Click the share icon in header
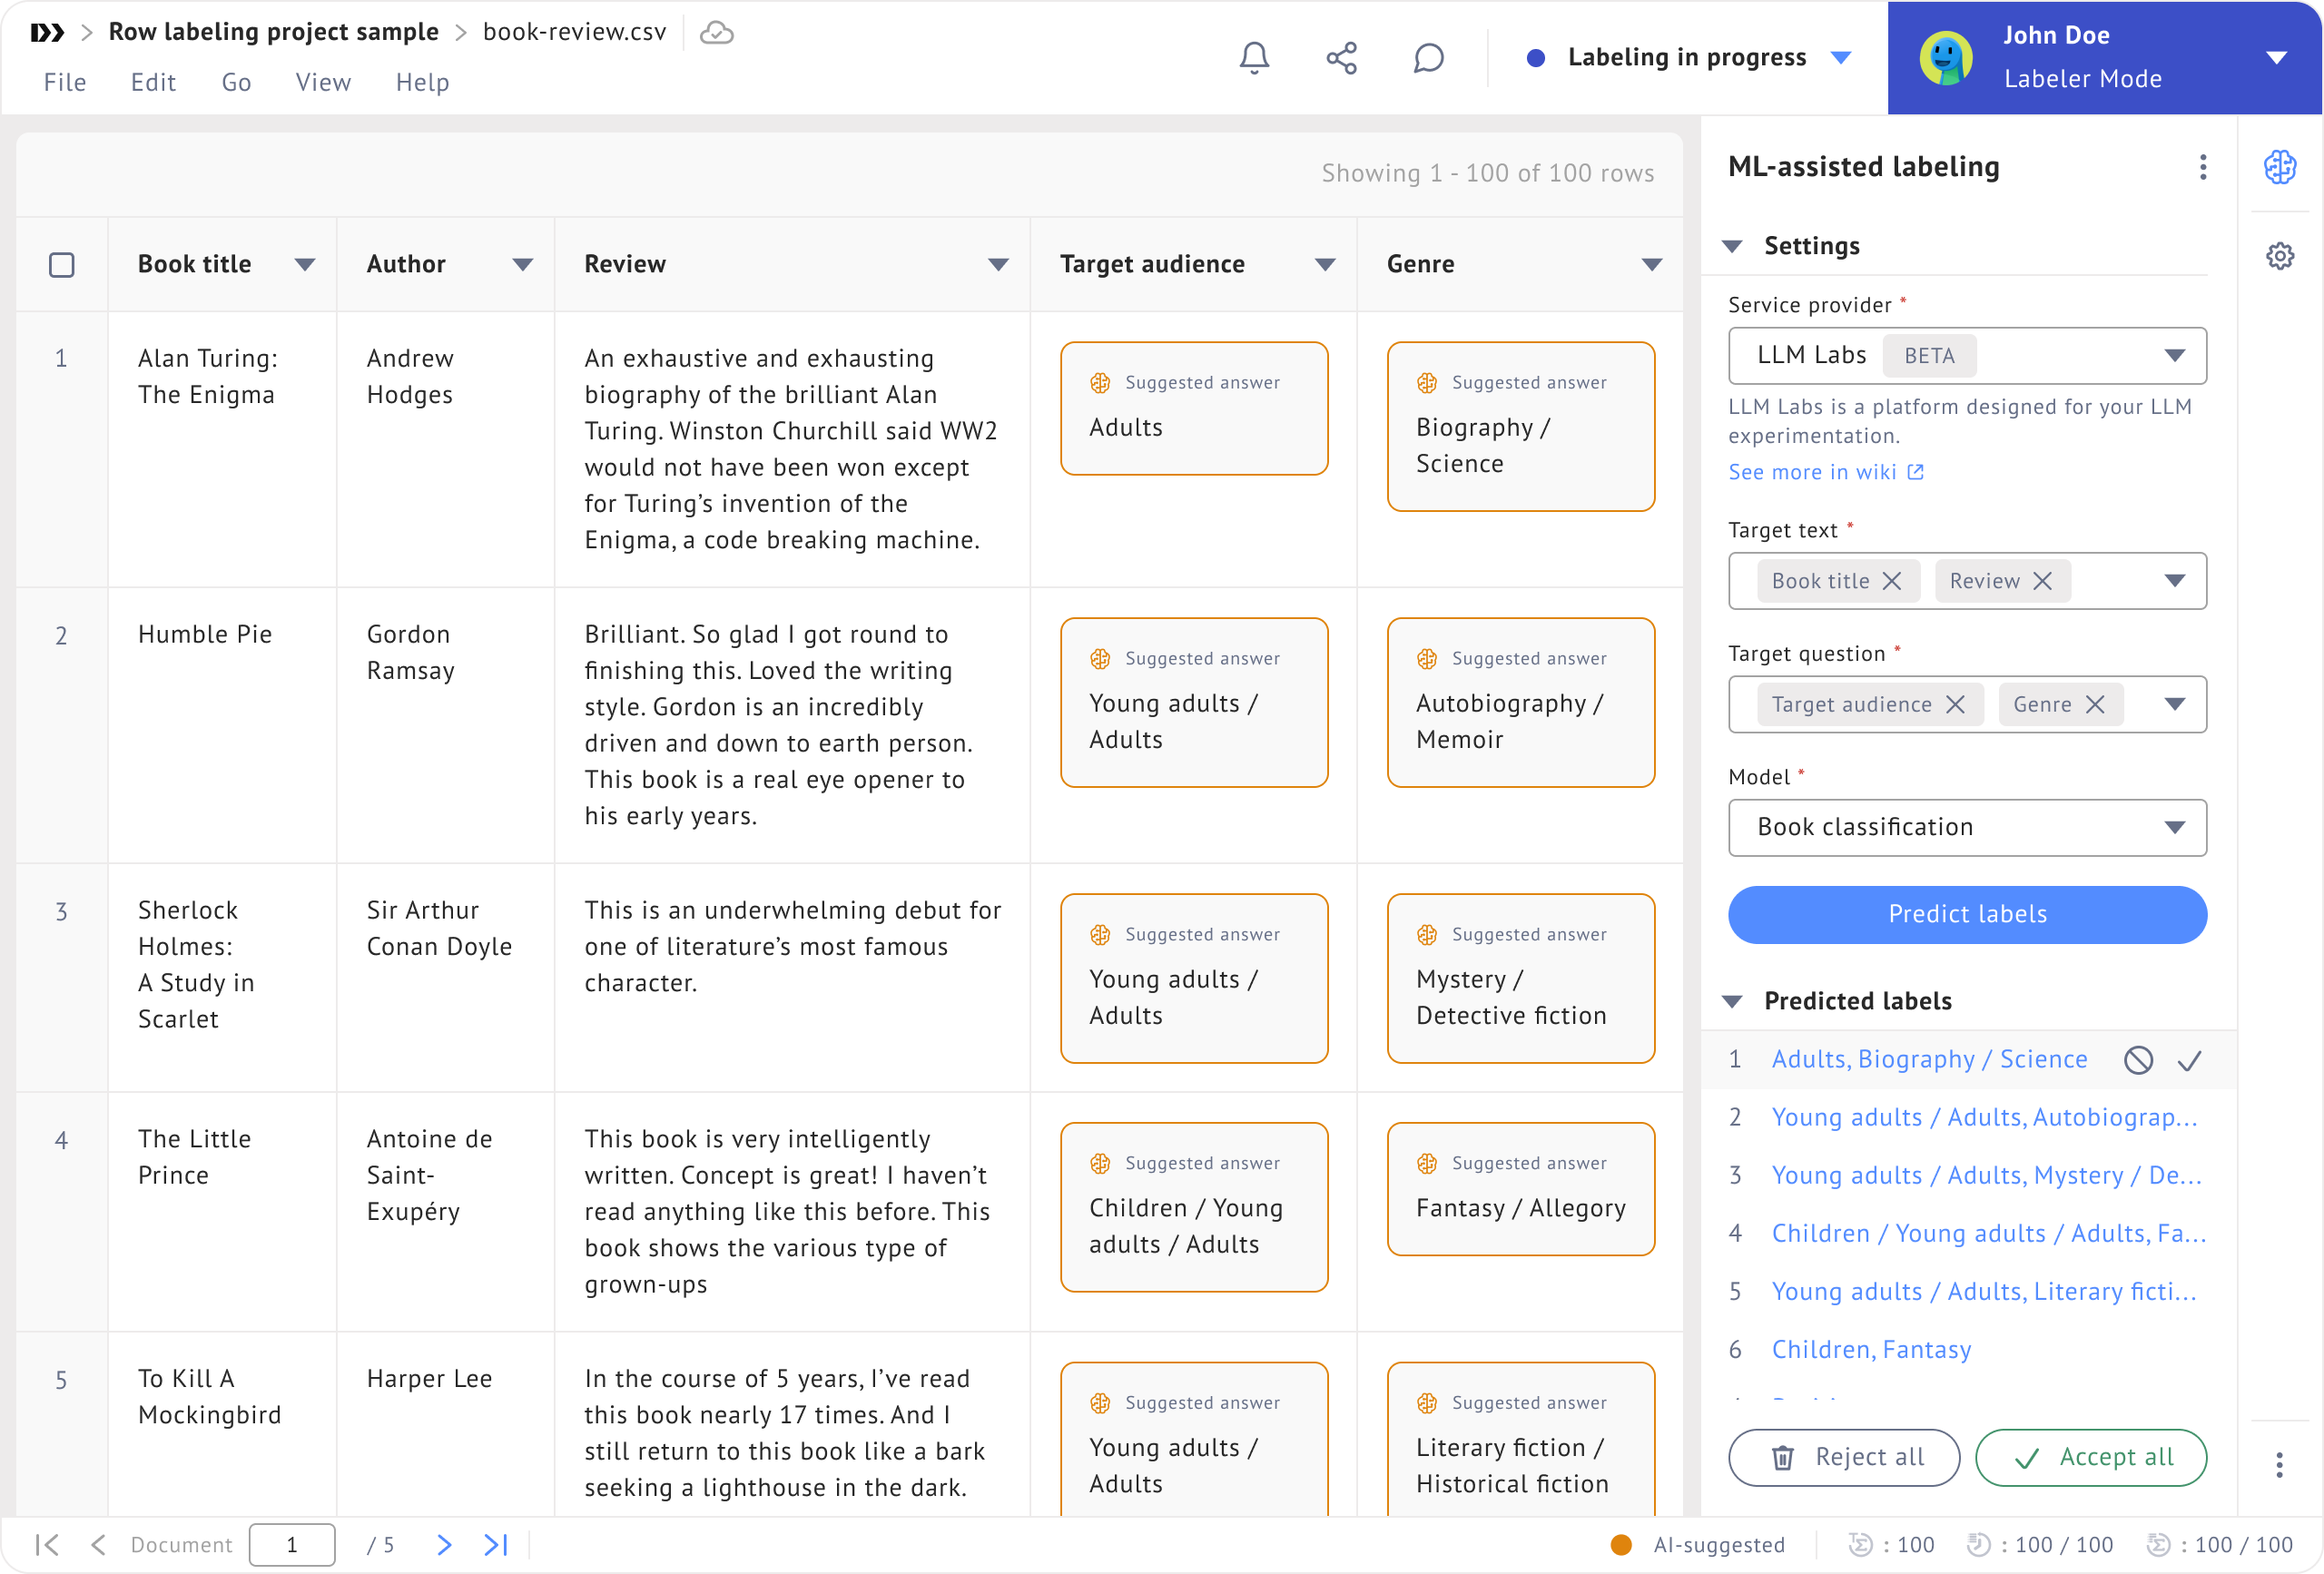This screenshot has width=2324, height=1574. (1341, 57)
